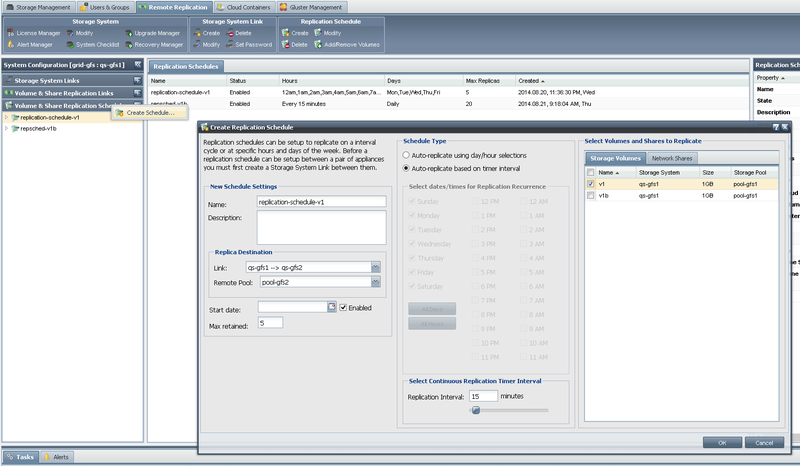Click Add/Remove Volumes in Replication Schedule
This screenshot has width=800, height=466.
click(350, 44)
